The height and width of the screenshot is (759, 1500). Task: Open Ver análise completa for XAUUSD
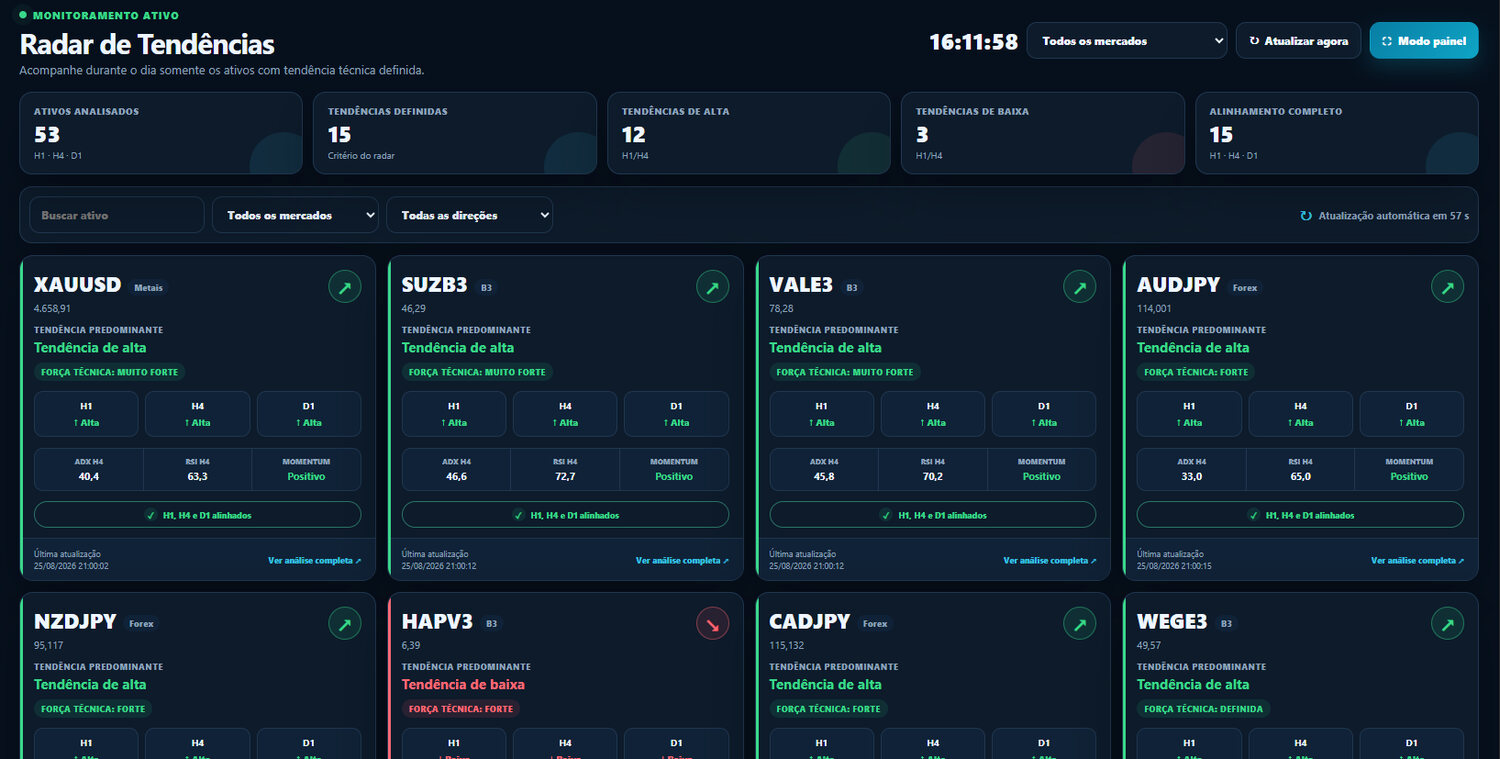(314, 560)
